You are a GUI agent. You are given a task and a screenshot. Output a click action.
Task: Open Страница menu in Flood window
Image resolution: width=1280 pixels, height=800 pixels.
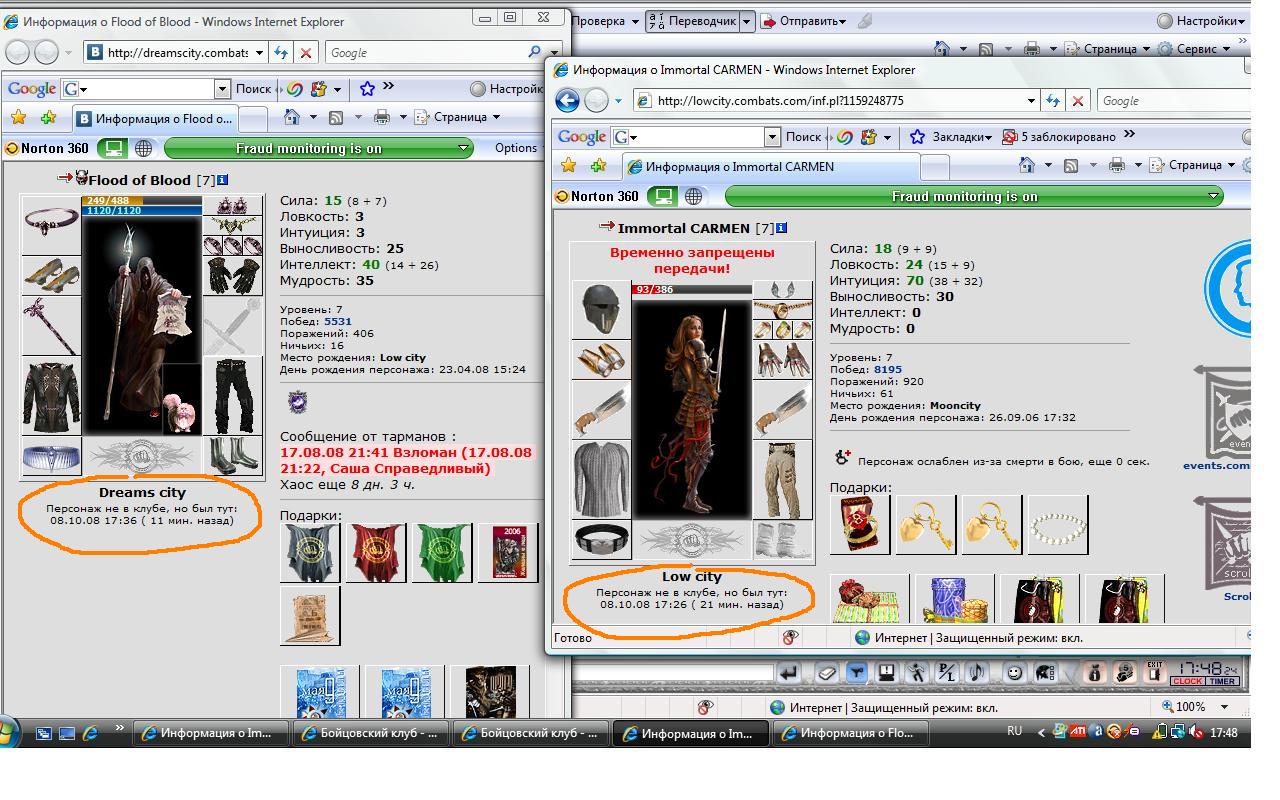[x=458, y=117]
